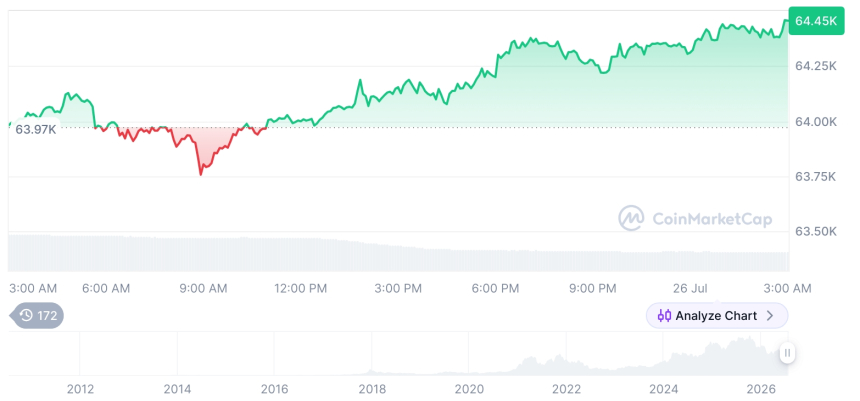Click the 2020 label on timeline navigator
This screenshot has height=401, width=860.
[469, 389]
